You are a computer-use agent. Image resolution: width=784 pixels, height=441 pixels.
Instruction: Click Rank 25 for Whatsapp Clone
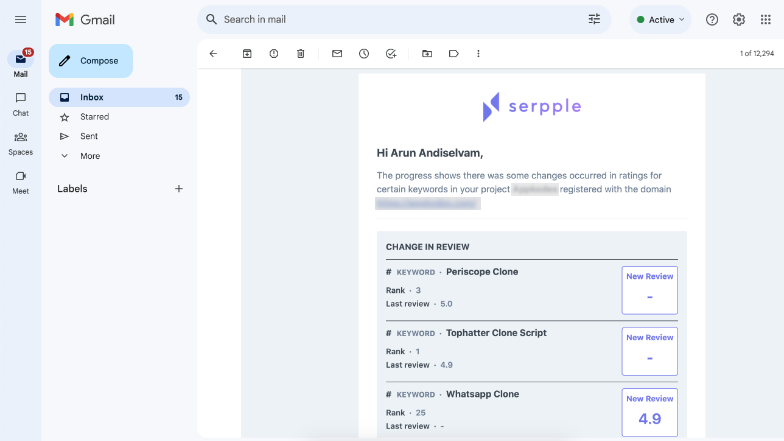[x=420, y=413]
